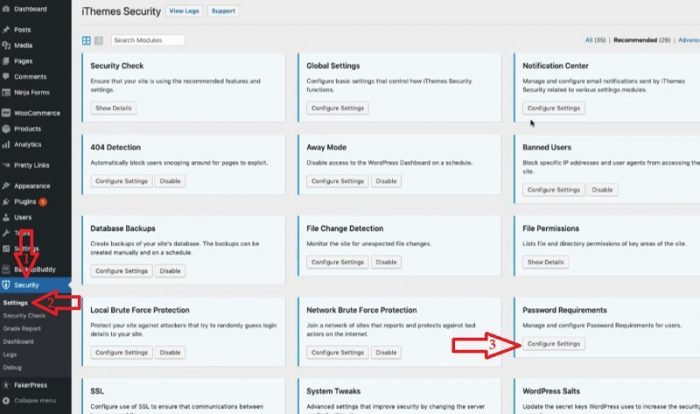Click the Comments bubble icon
This screenshot has height=414, width=700.
6,76
